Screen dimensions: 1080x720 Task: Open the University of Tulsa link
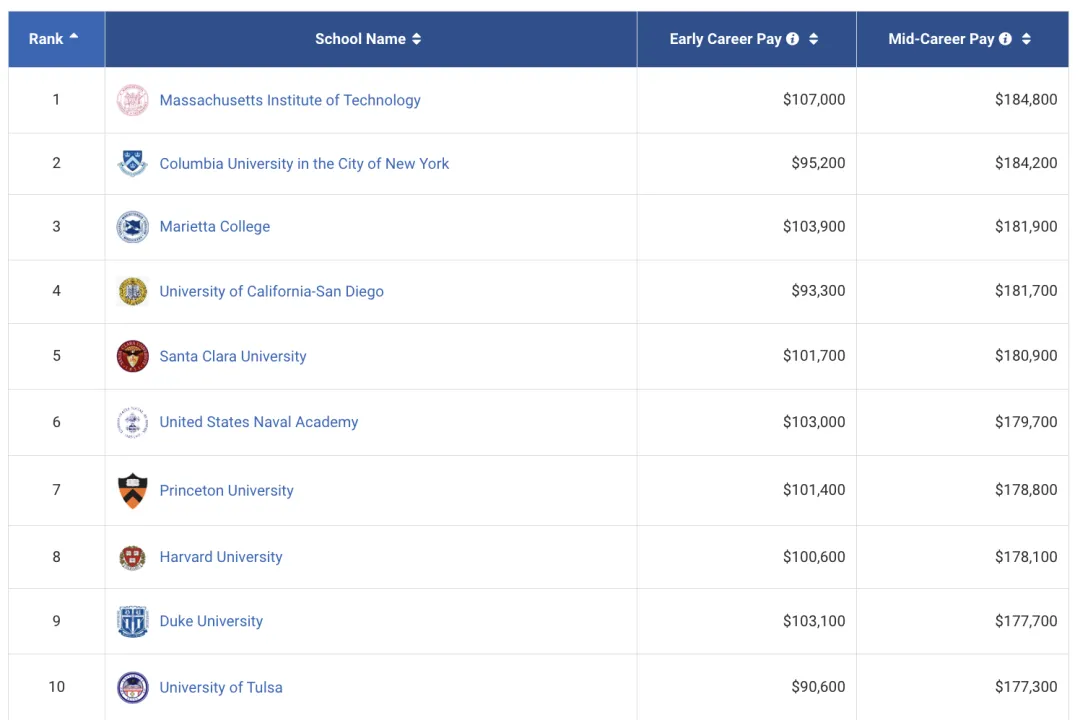(x=221, y=688)
